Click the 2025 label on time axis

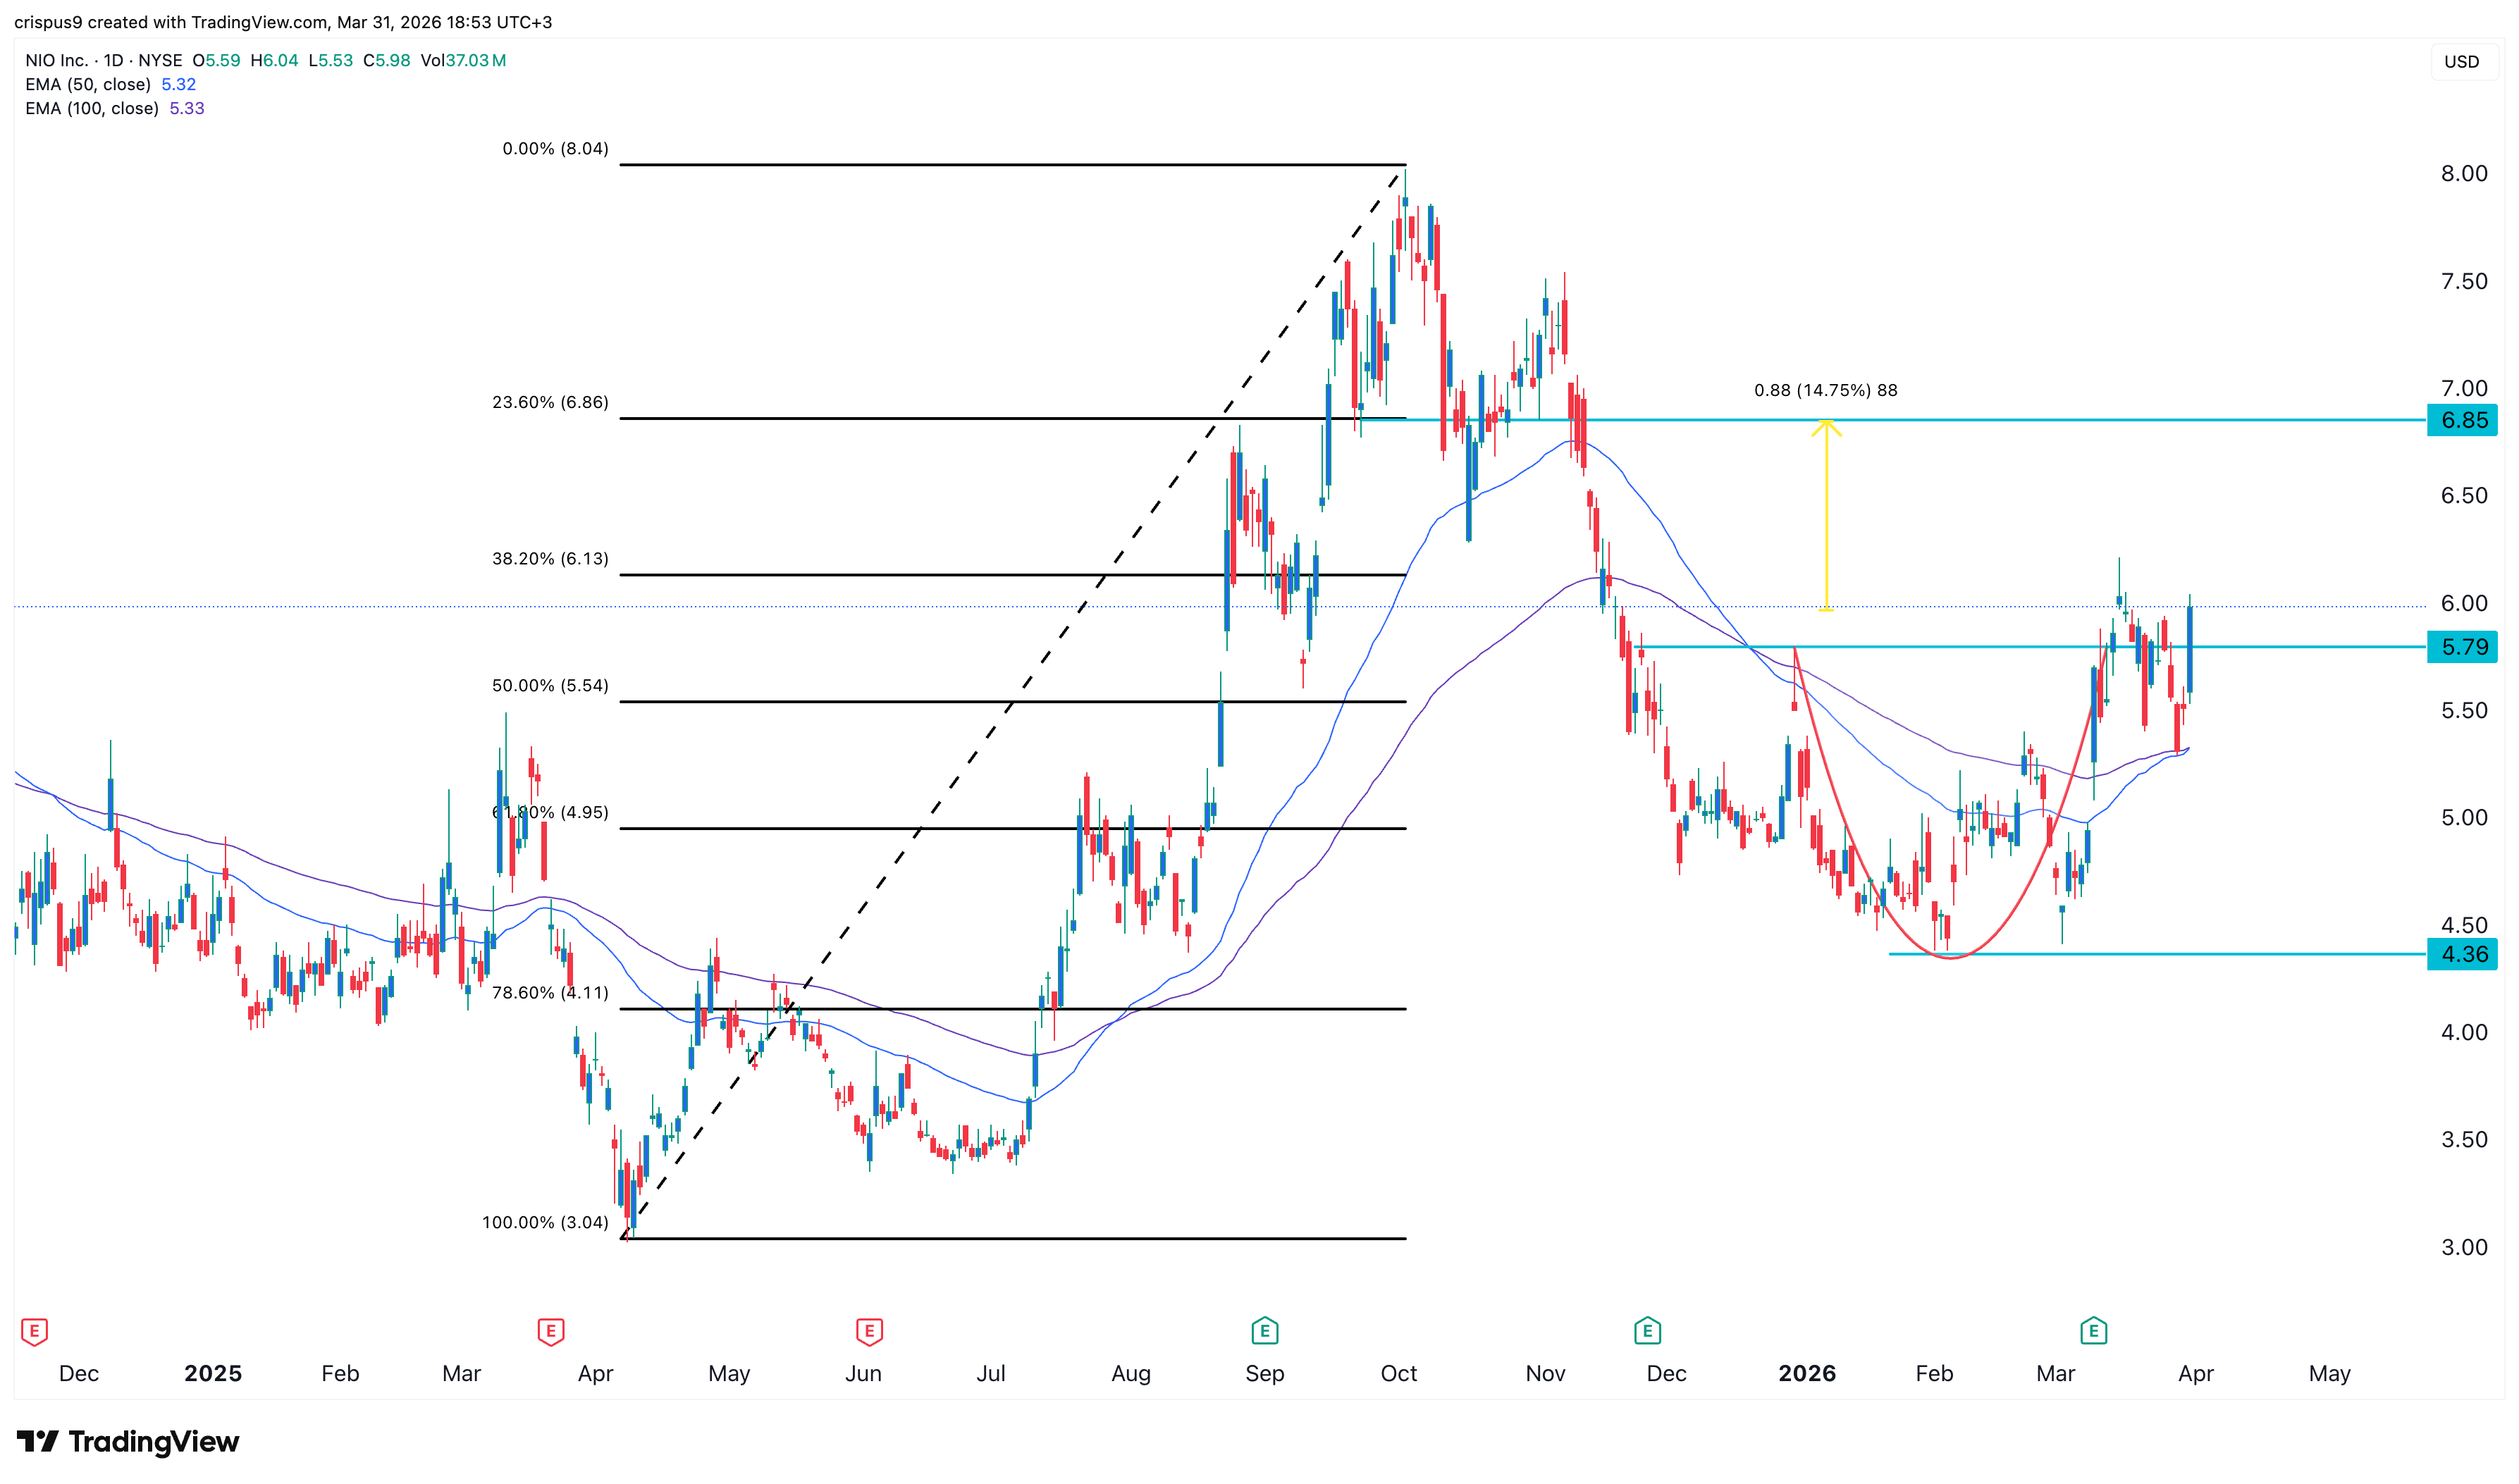click(213, 1374)
